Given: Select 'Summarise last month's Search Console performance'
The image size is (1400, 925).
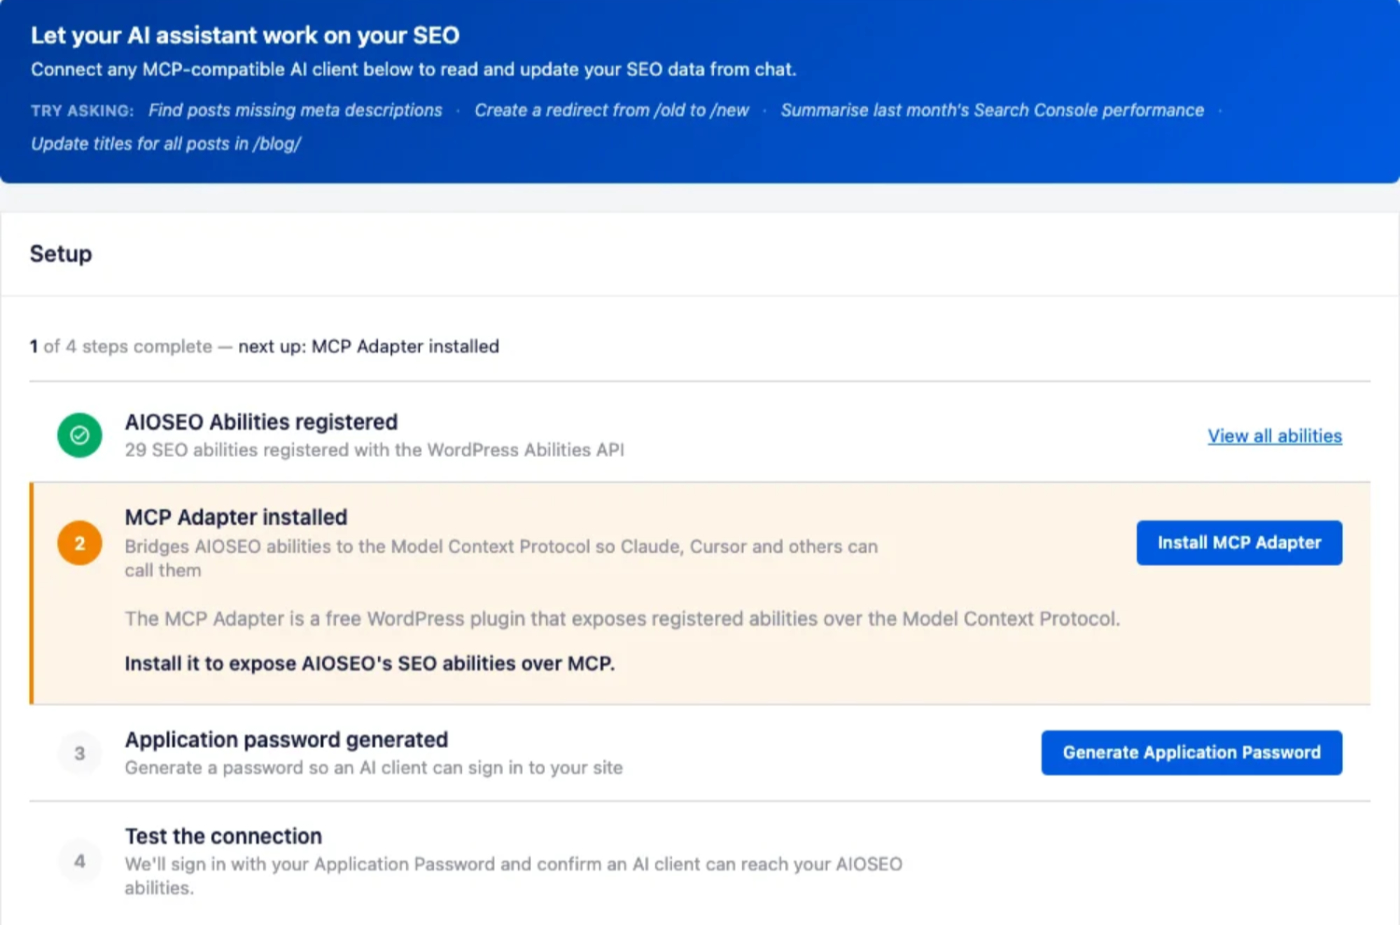Looking at the screenshot, I should [992, 110].
